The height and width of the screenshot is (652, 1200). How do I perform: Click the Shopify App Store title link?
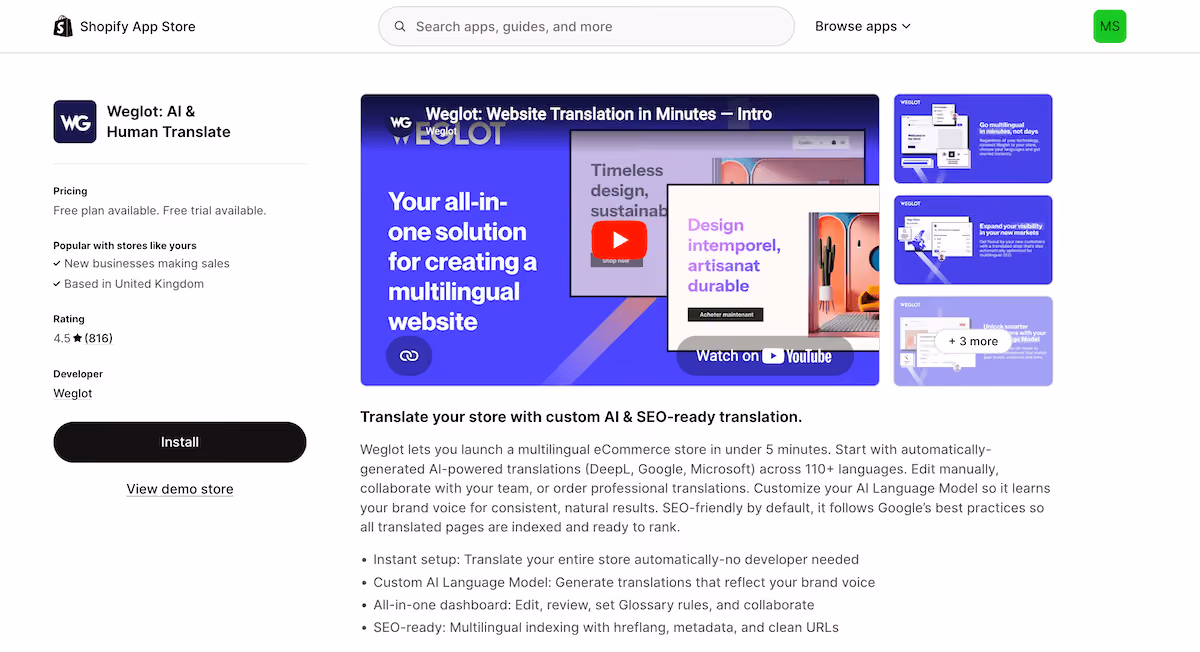[138, 27]
